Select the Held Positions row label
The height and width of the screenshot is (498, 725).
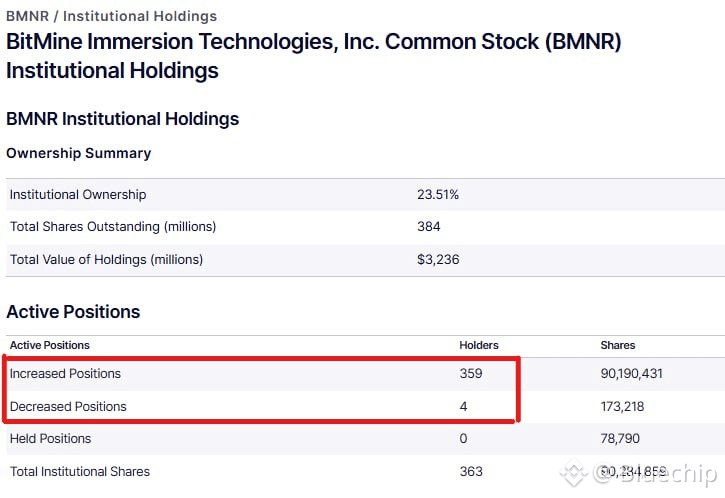tap(50, 438)
